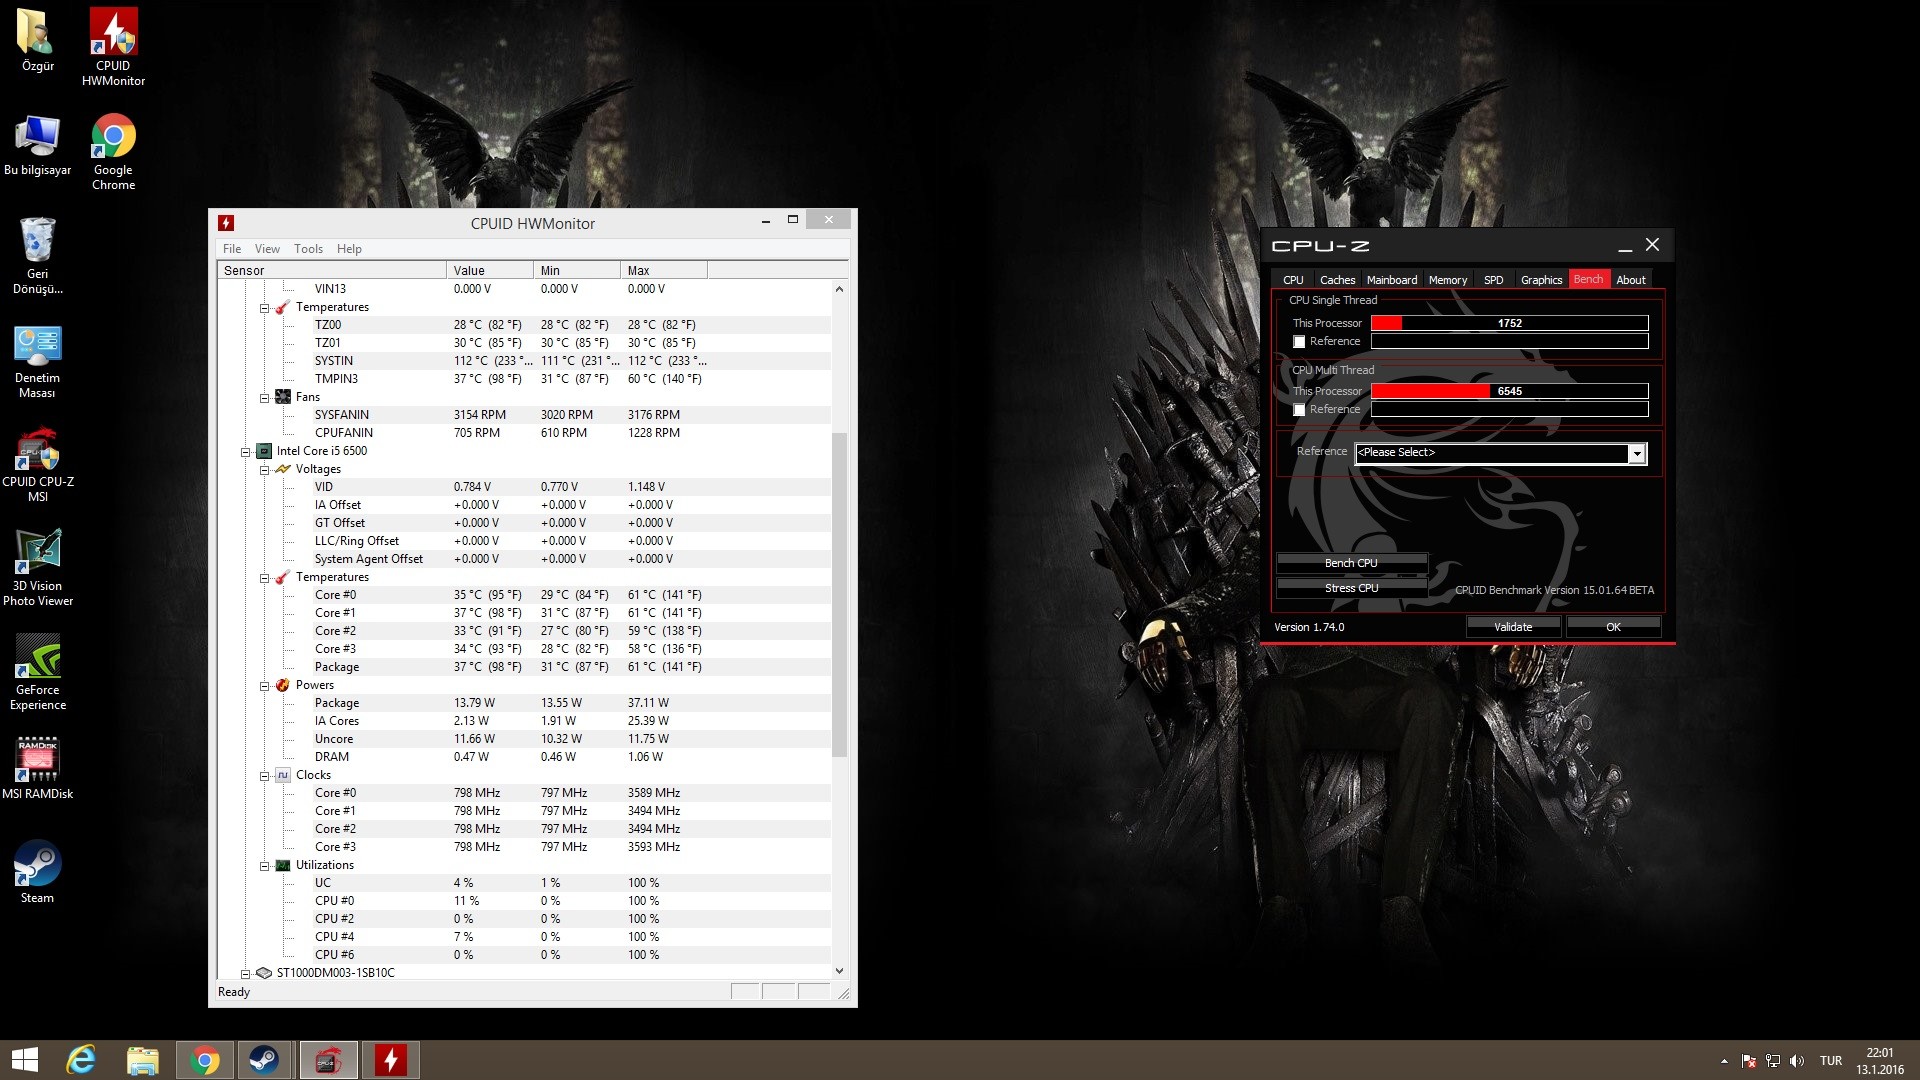The height and width of the screenshot is (1080, 1920).
Task: Open HWMonitor View menu
Action: click(x=267, y=249)
